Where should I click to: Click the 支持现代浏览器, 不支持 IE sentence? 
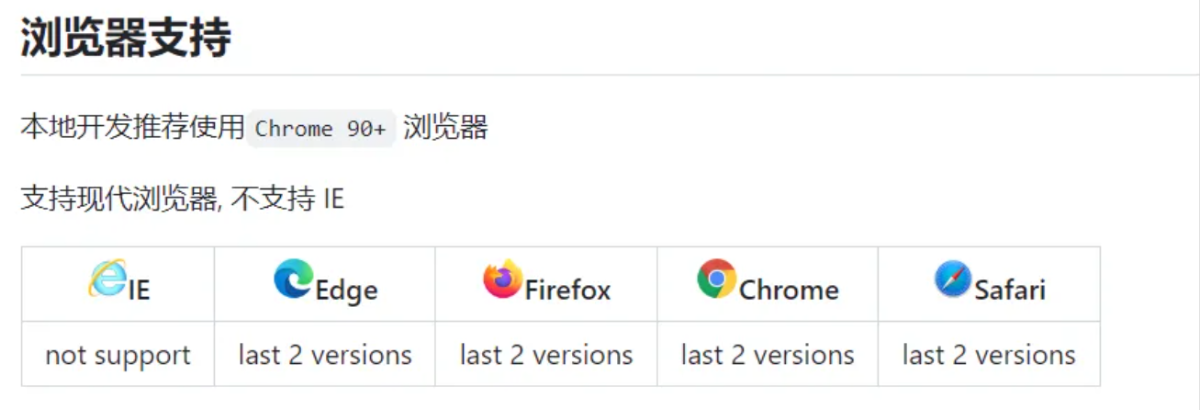(182, 199)
